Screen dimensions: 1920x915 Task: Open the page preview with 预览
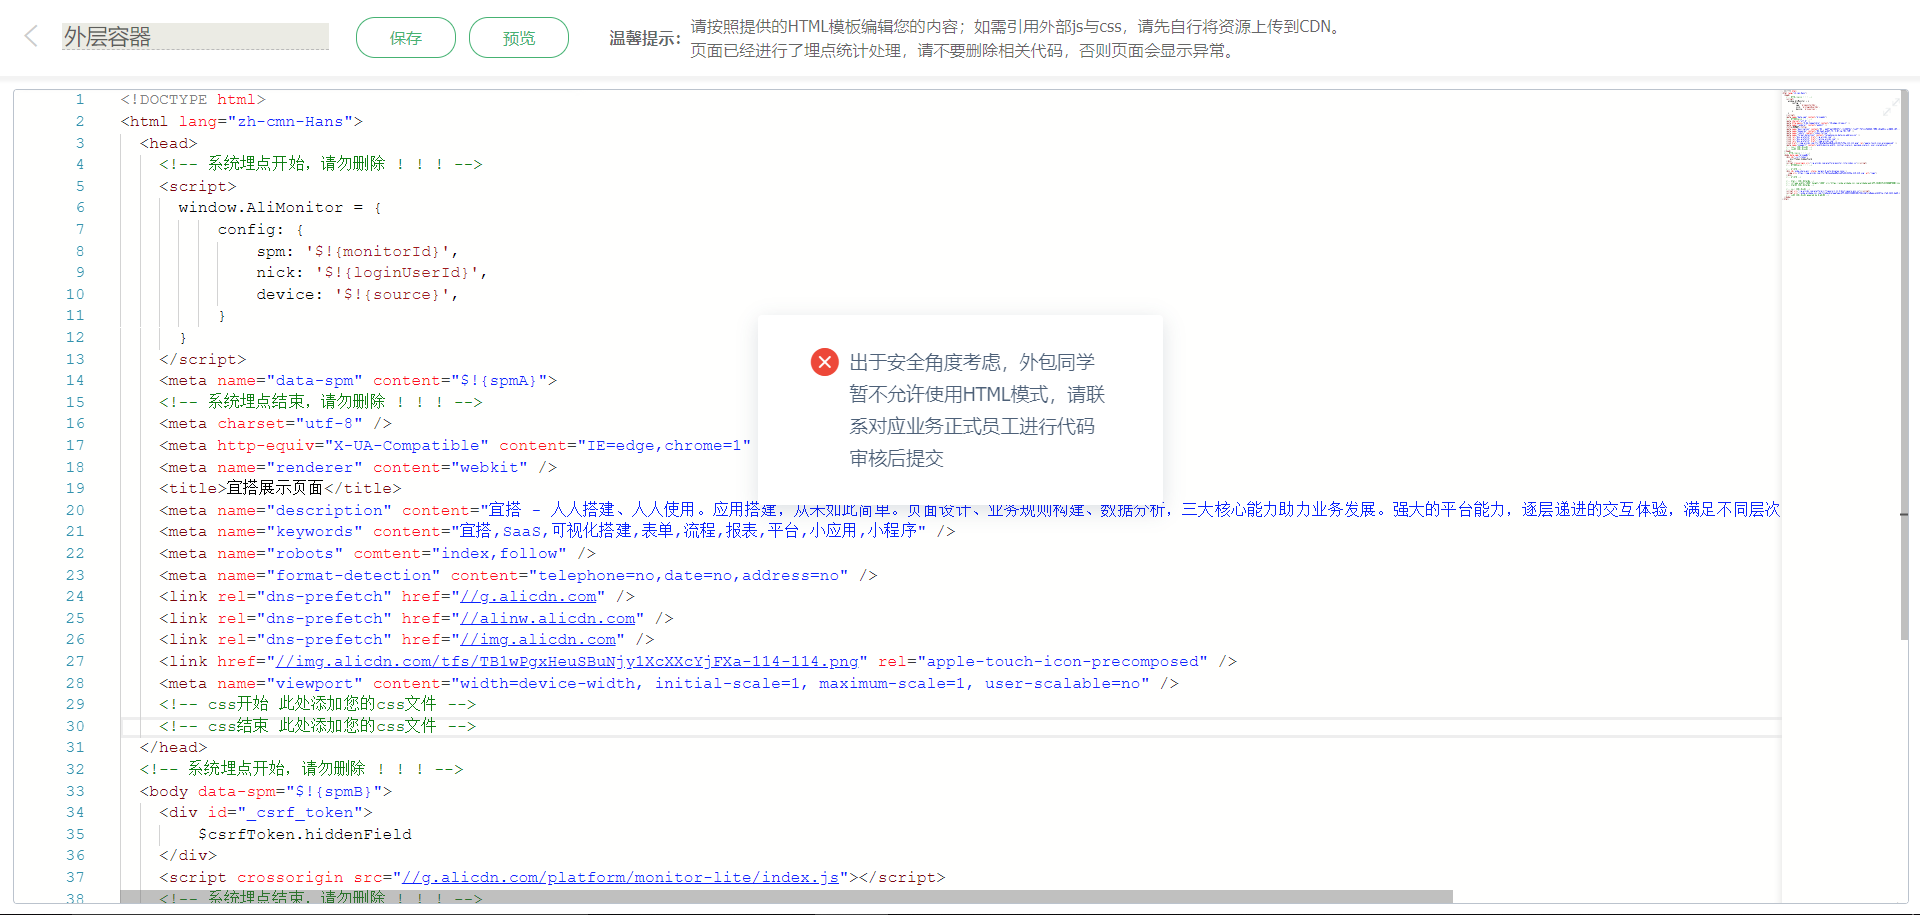(519, 38)
